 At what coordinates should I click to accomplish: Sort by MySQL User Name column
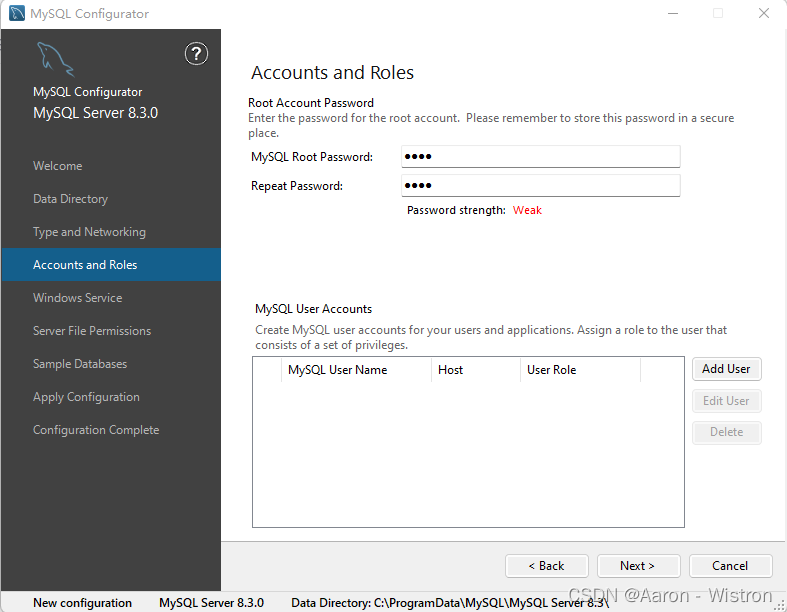click(x=356, y=370)
